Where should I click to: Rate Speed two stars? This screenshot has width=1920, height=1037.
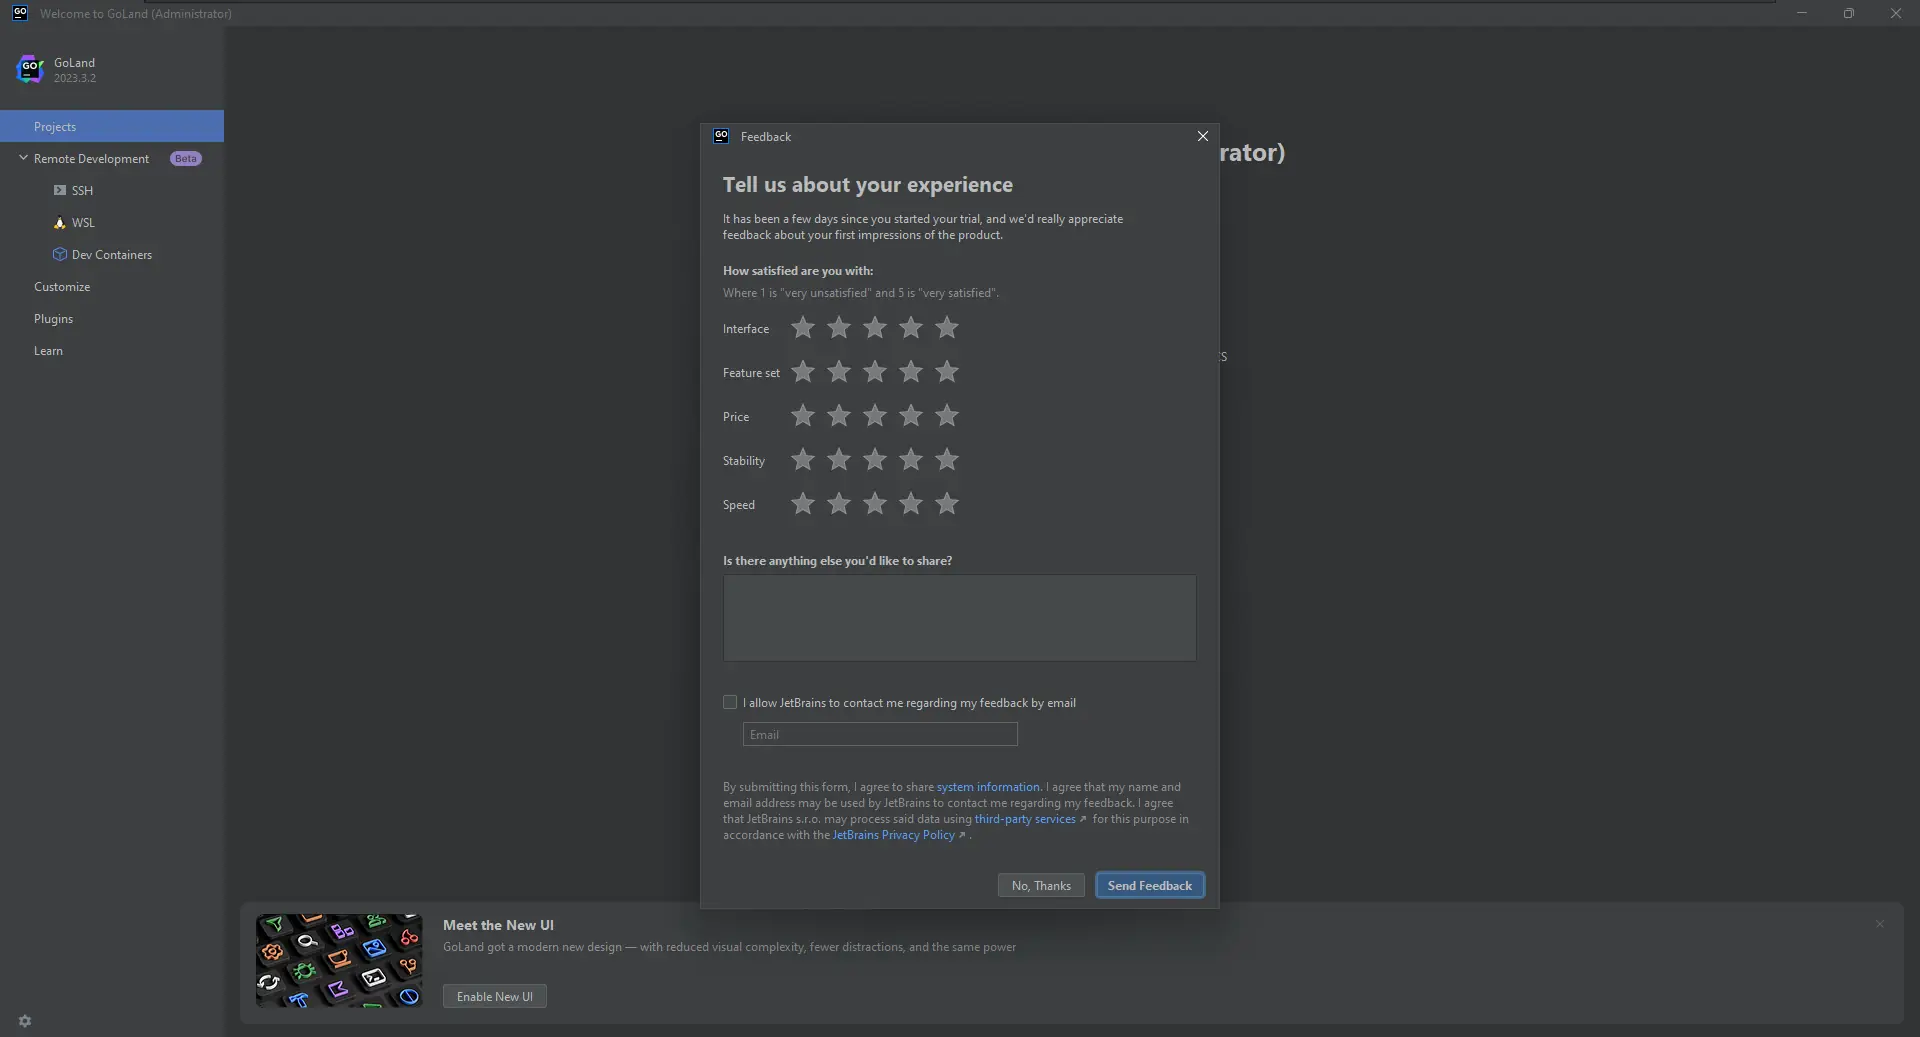pyautogui.click(x=839, y=504)
